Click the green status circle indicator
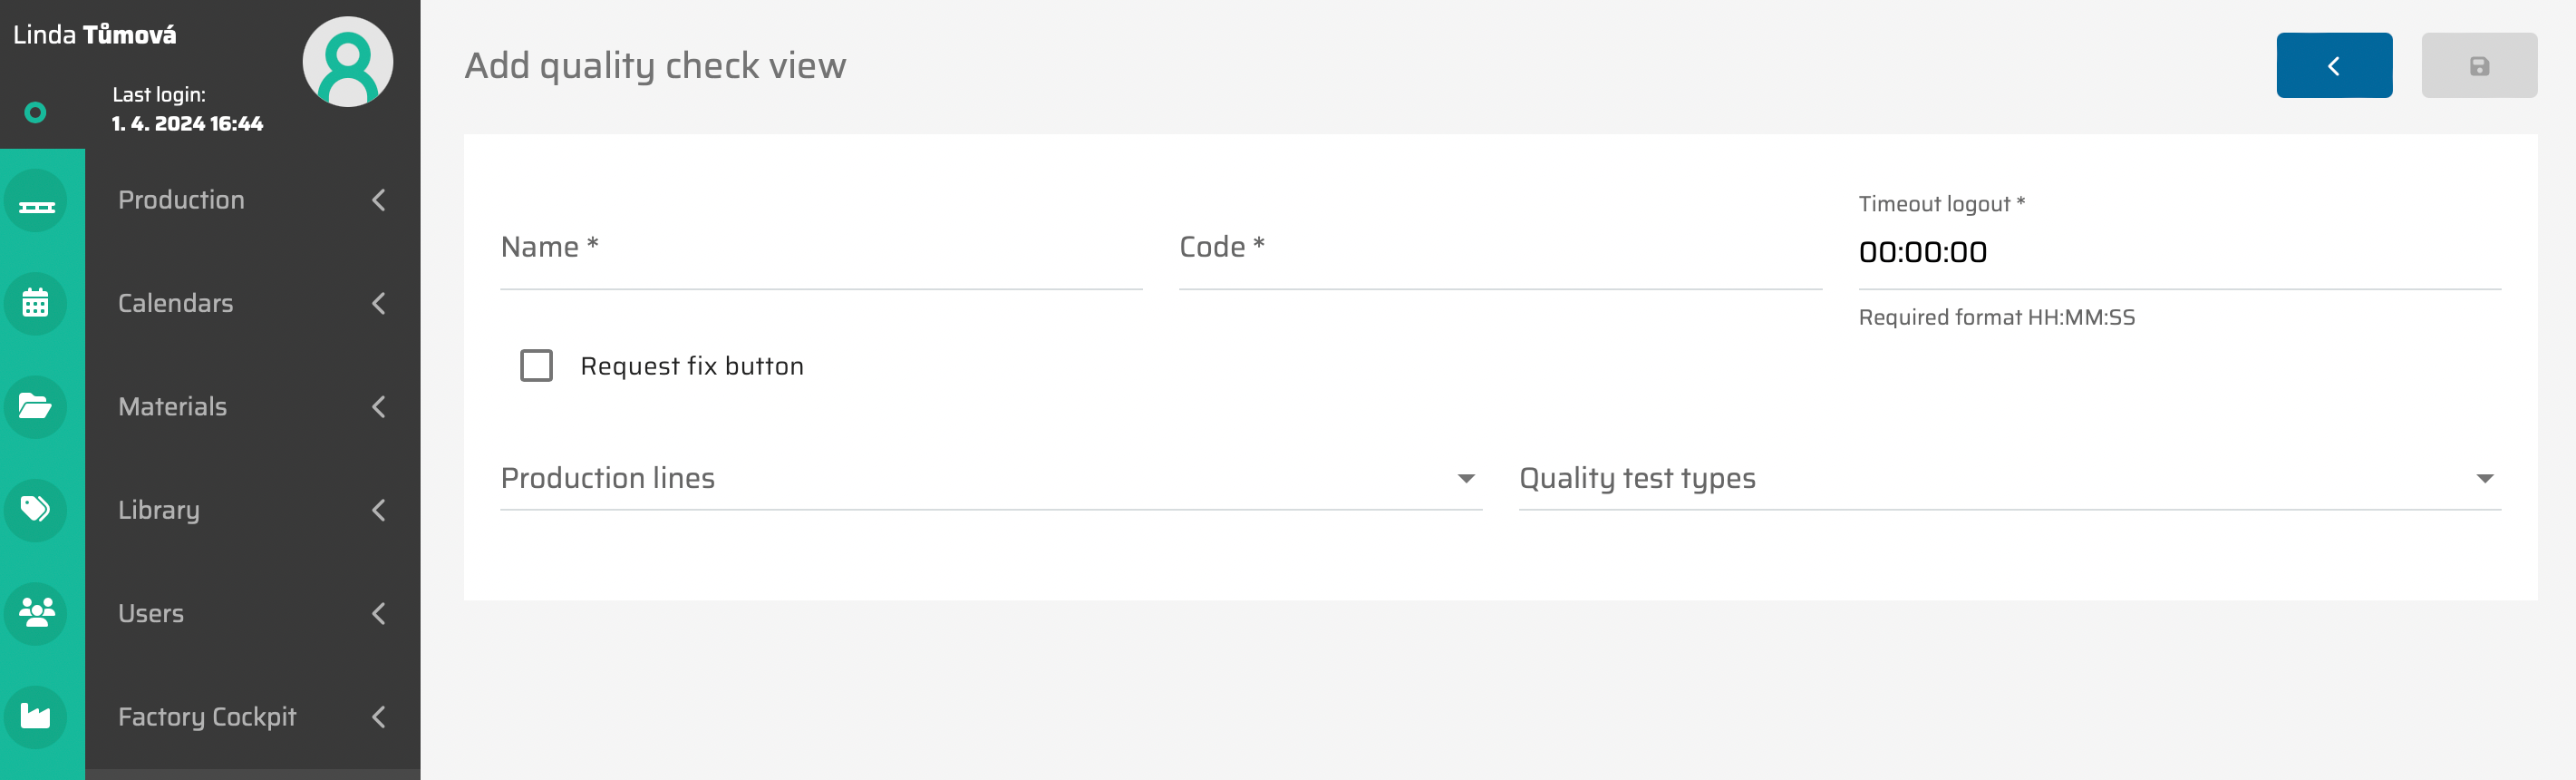 pyautogui.click(x=35, y=113)
